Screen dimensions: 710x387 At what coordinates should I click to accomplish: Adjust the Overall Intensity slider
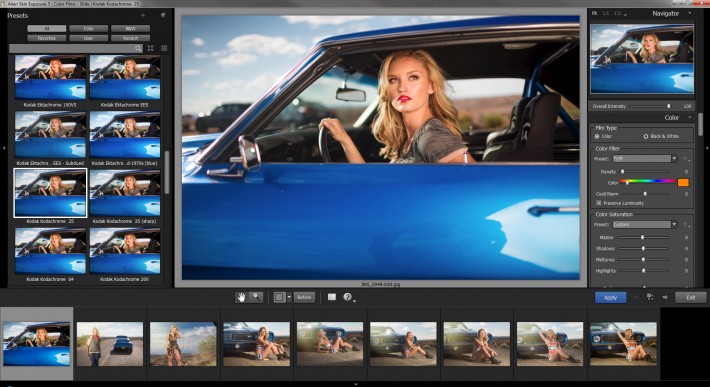pyautogui.click(x=649, y=106)
